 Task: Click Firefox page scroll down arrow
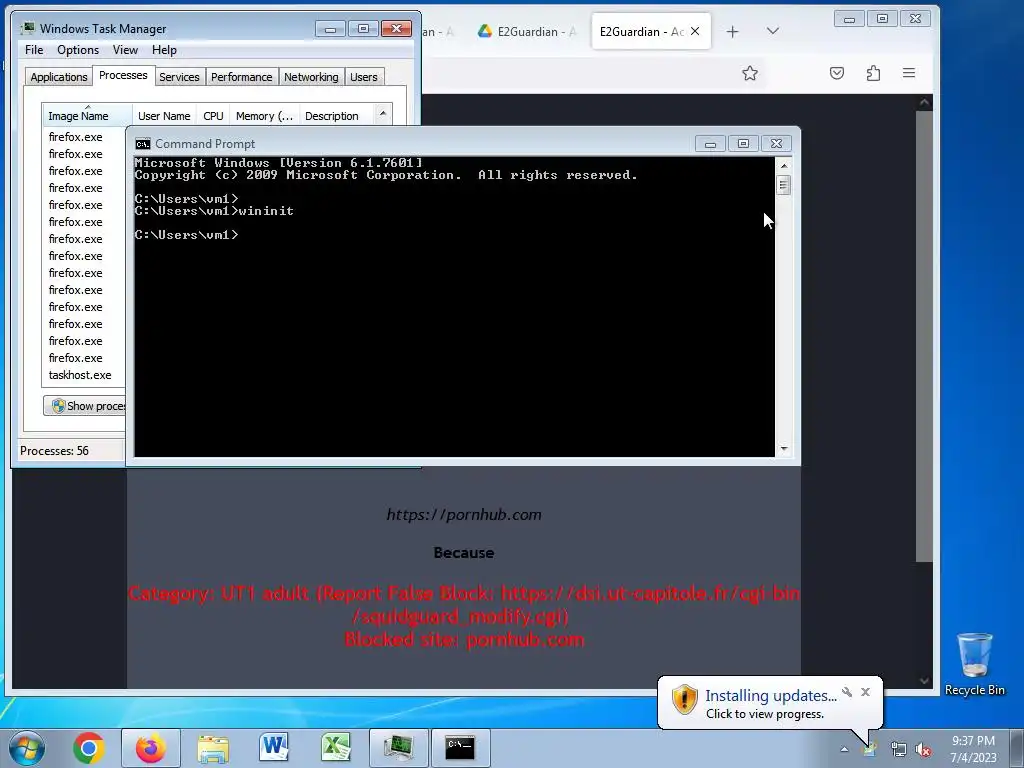tap(924, 680)
